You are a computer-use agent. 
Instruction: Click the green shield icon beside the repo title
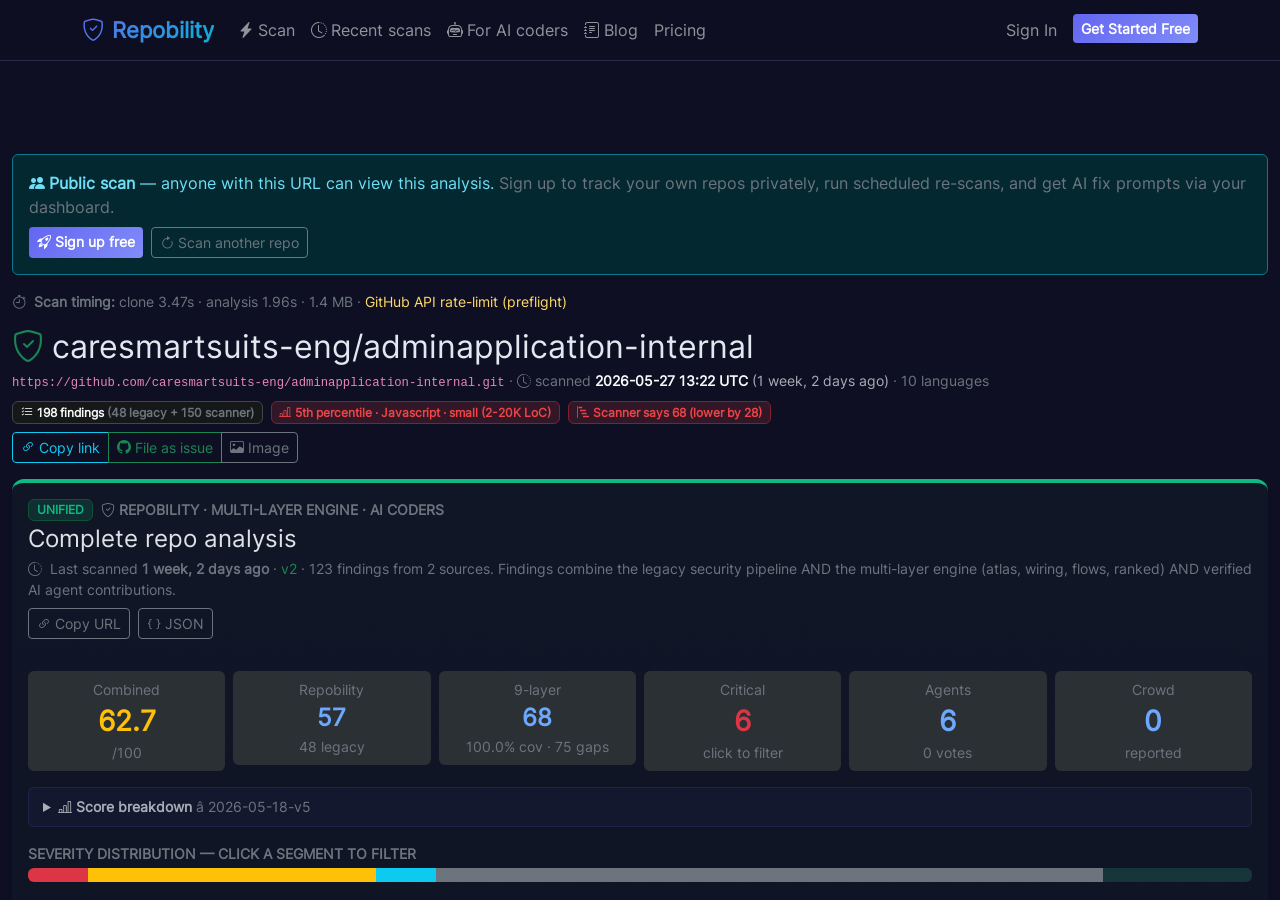(x=28, y=346)
